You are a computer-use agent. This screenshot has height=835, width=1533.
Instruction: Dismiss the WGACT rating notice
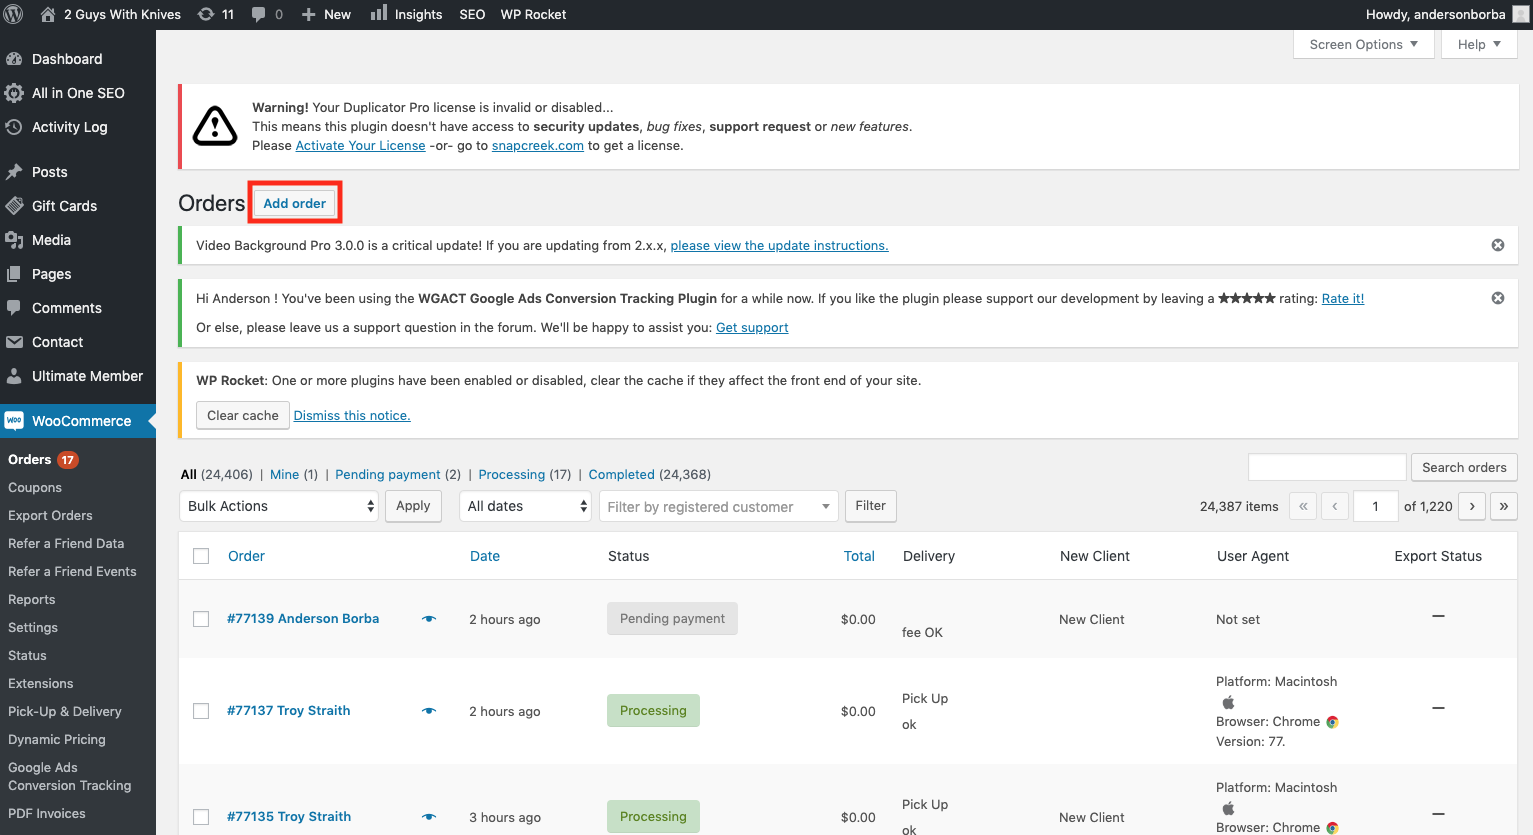[x=1497, y=298]
